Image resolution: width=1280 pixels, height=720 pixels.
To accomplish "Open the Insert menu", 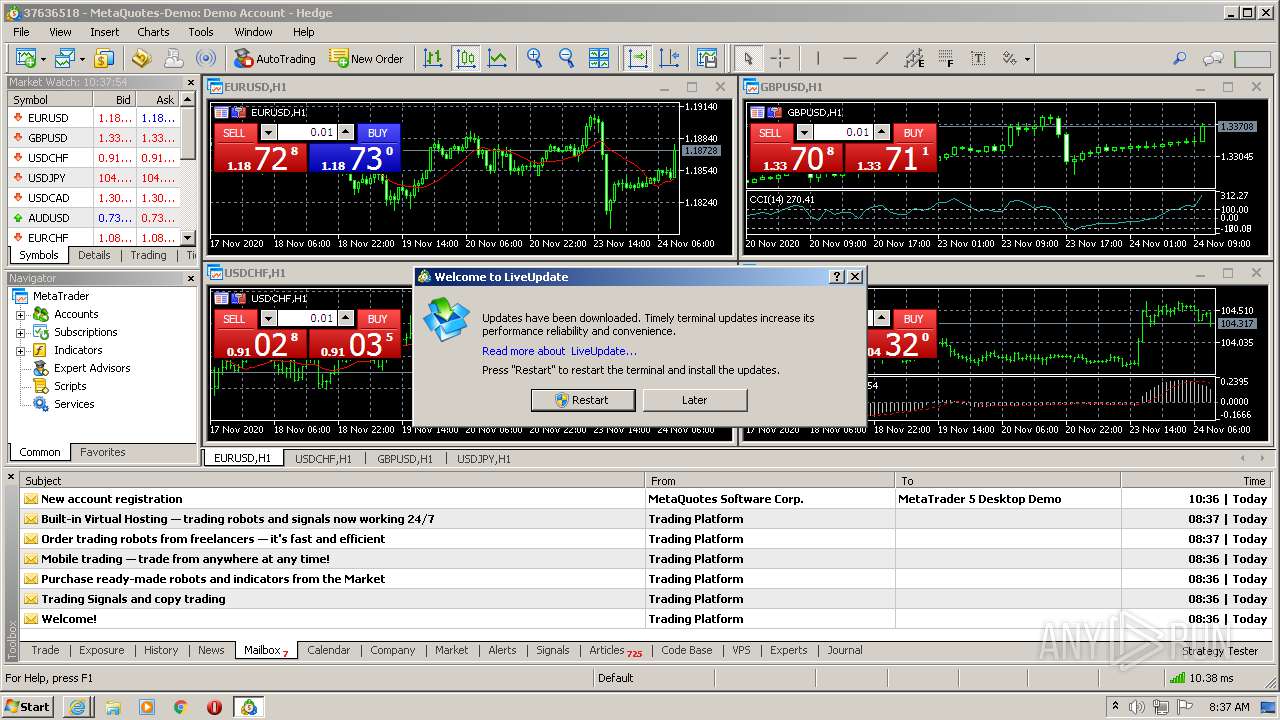I will click(104, 32).
